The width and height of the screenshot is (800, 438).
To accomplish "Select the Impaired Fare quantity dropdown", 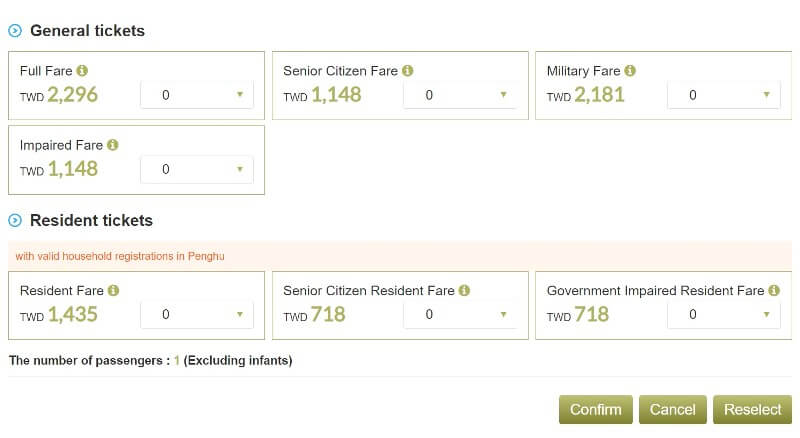I will [197, 169].
